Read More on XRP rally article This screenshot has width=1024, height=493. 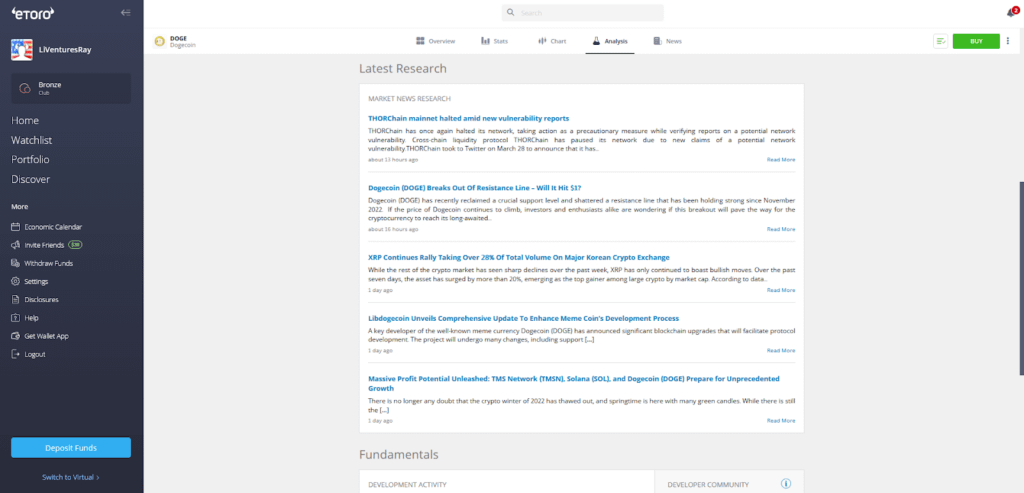point(781,290)
